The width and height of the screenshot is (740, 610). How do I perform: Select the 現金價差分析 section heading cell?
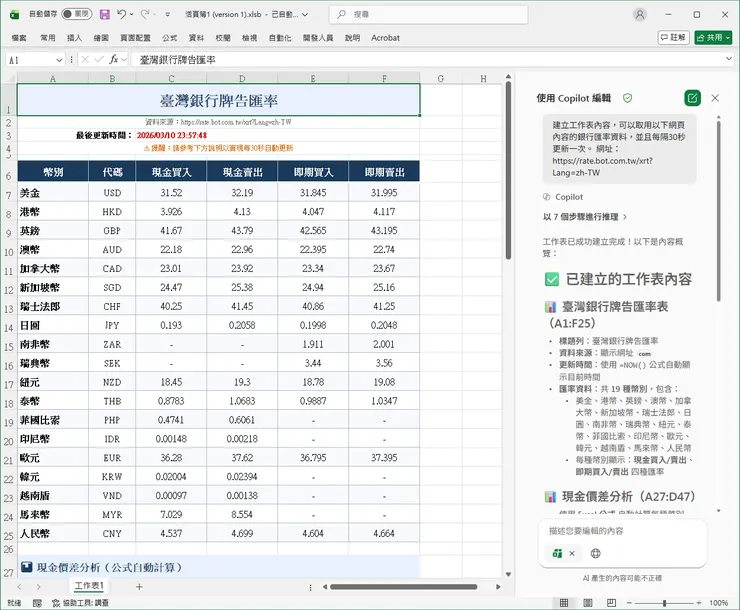pos(219,567)
